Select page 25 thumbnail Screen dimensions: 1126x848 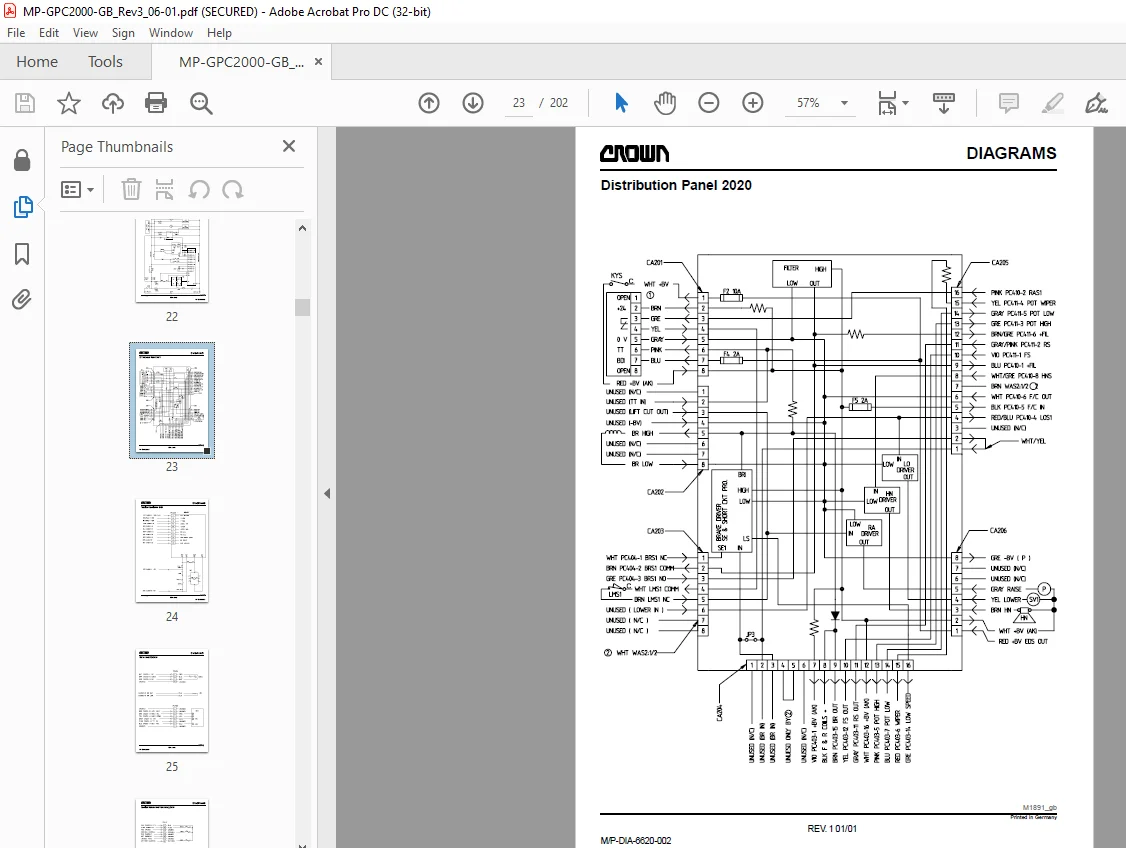[172, 701]
